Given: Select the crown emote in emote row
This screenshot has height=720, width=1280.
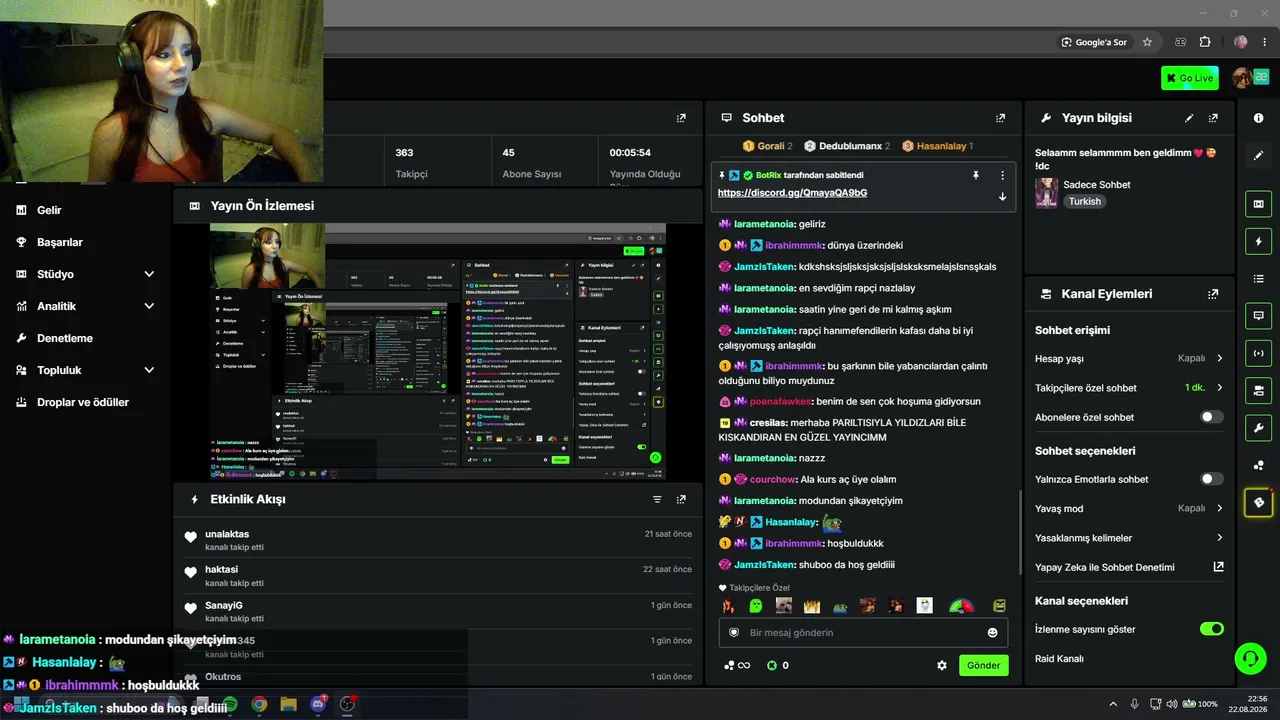Looking at the screenshot, I should click(x=811, y=606).
